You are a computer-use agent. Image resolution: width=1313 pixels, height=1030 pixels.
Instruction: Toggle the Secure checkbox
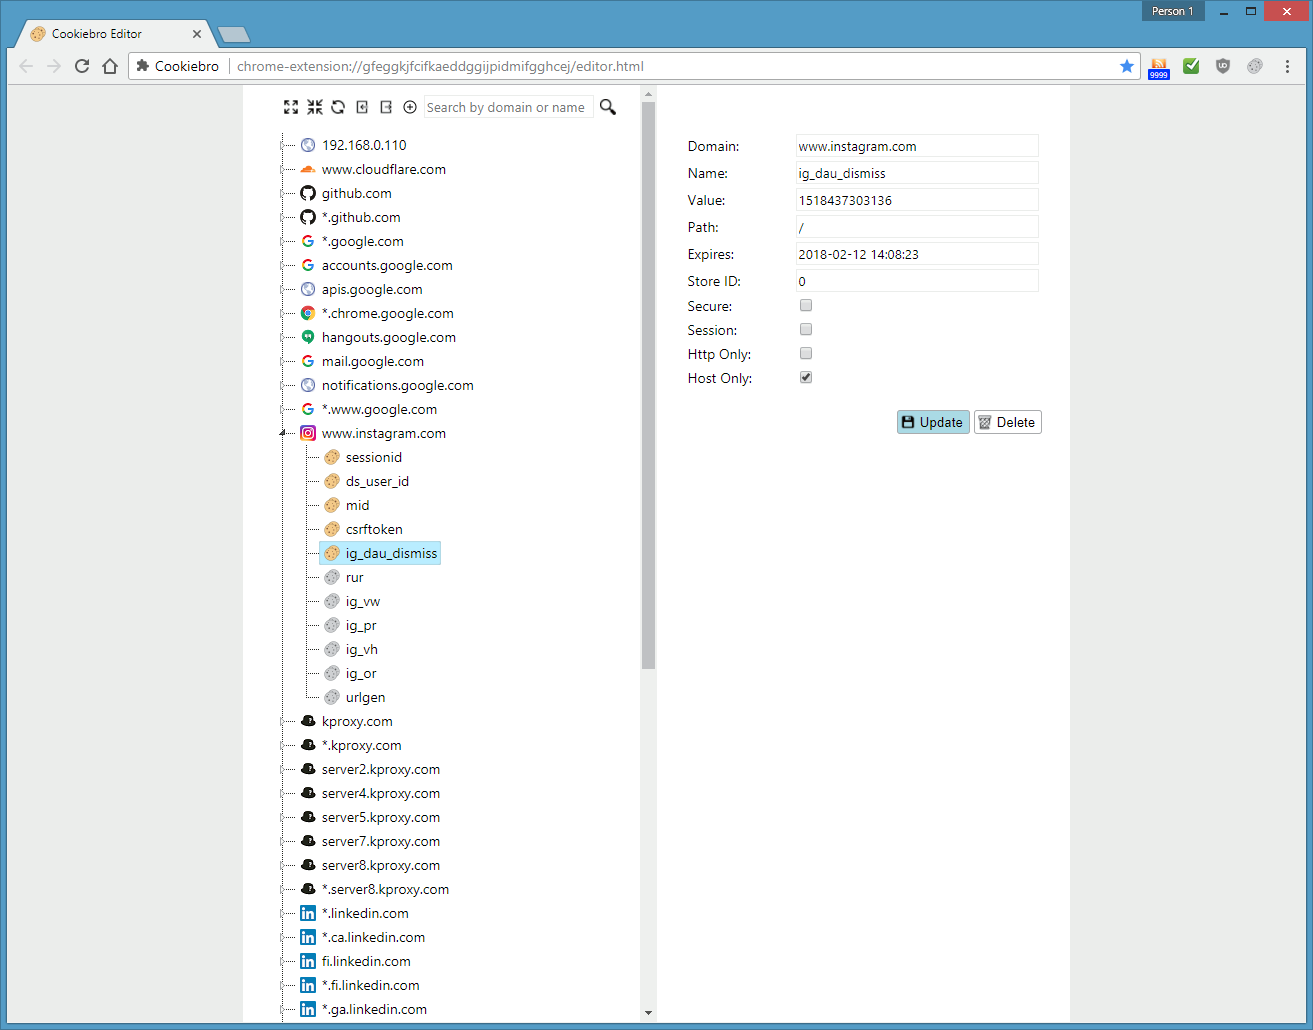coord(806,305)
